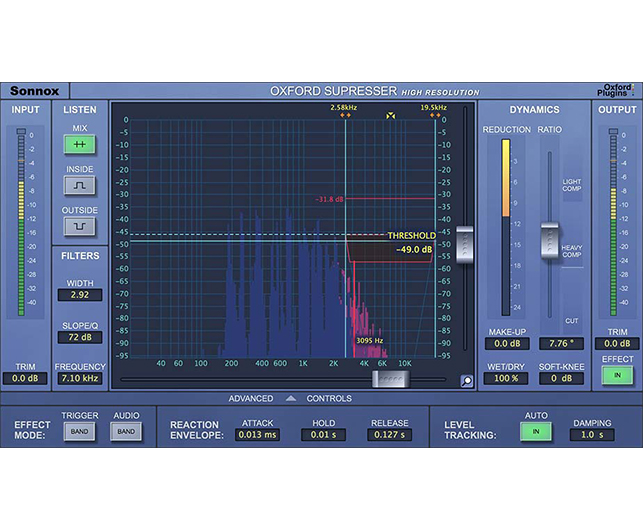Click the 2.58kHz band edge handle arrows
Viewport: 643px width, 531px height.
click(x=345, y=116)
